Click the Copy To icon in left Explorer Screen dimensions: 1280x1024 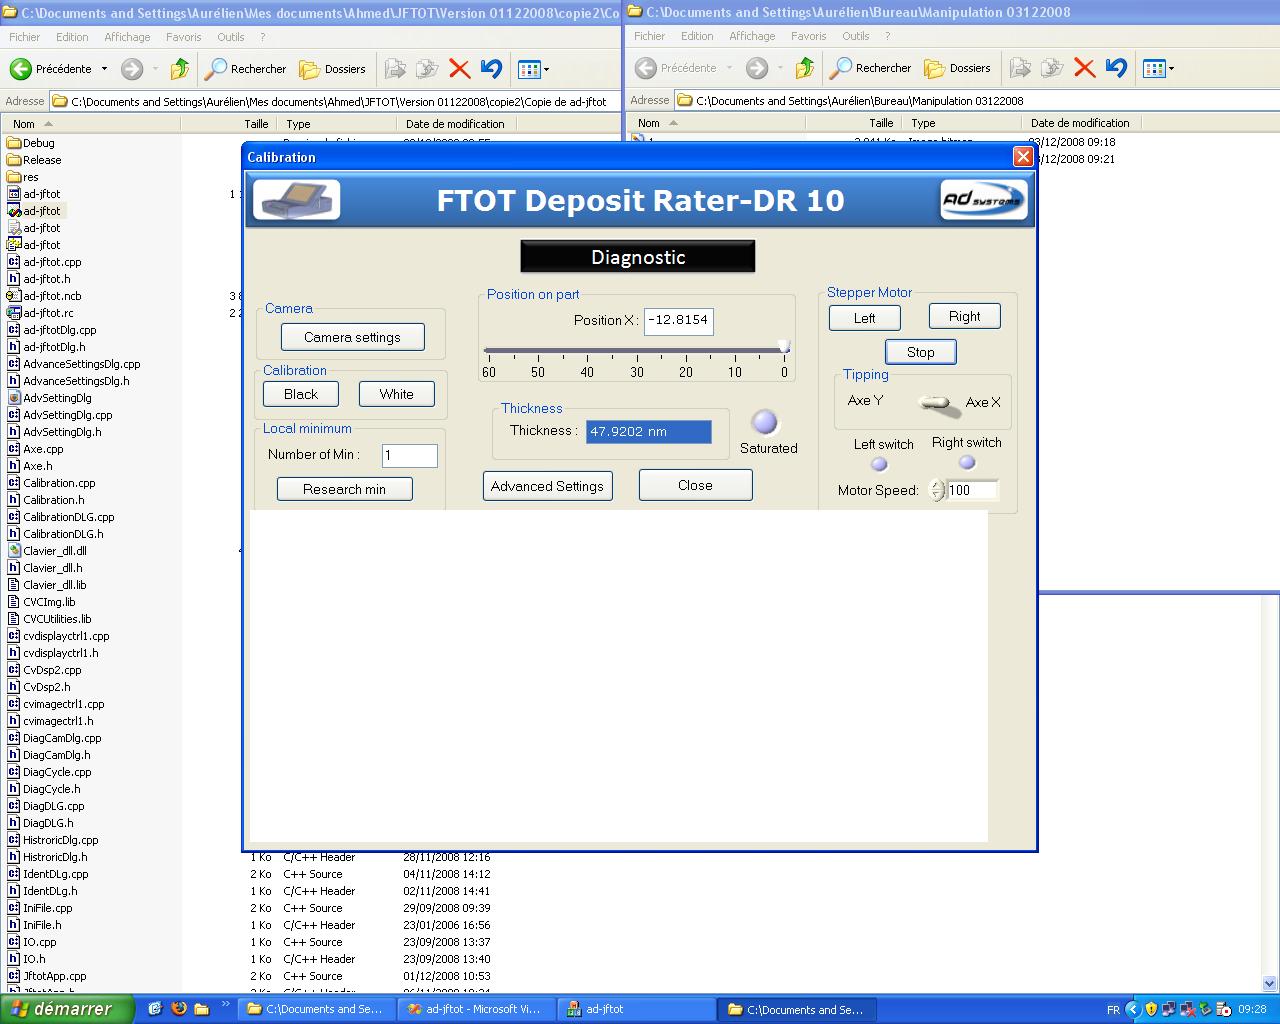pos(428,69)
